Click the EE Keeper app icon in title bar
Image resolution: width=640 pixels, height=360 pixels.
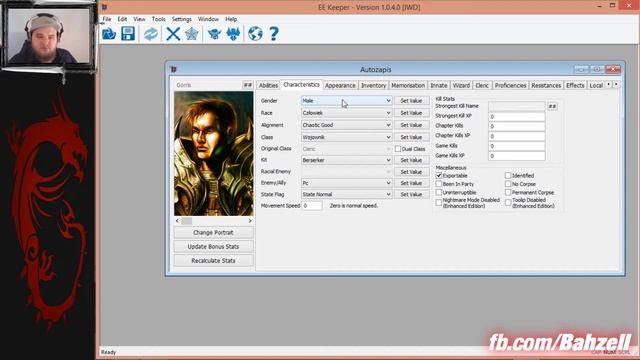click(x=104, y=7)
